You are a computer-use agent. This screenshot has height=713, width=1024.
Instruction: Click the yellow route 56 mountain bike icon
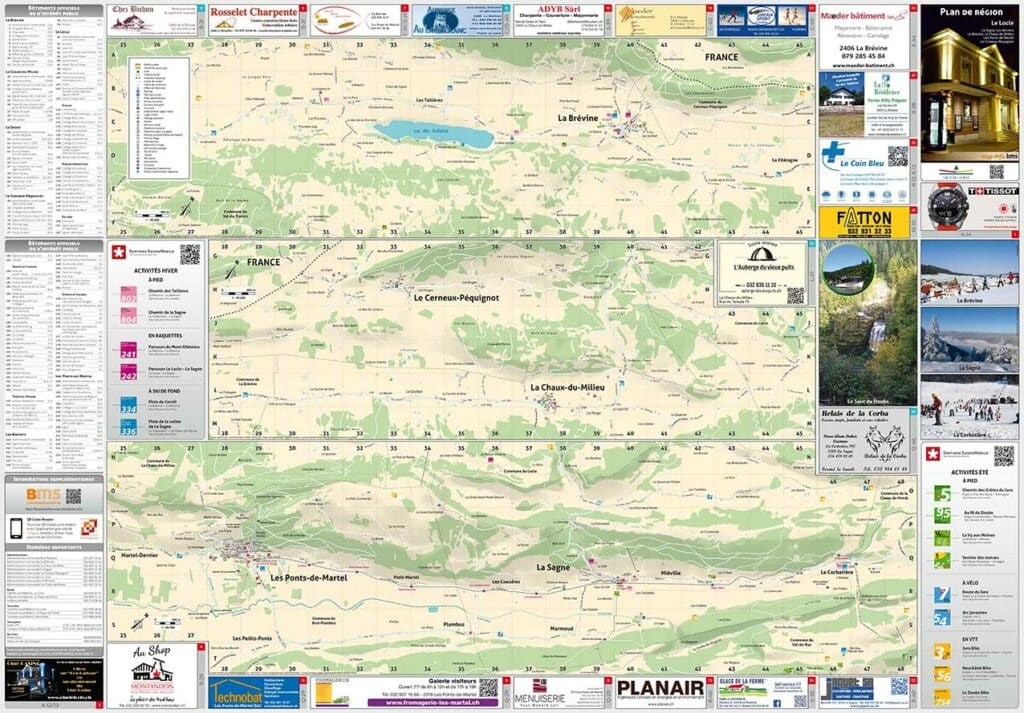point(942,674)
